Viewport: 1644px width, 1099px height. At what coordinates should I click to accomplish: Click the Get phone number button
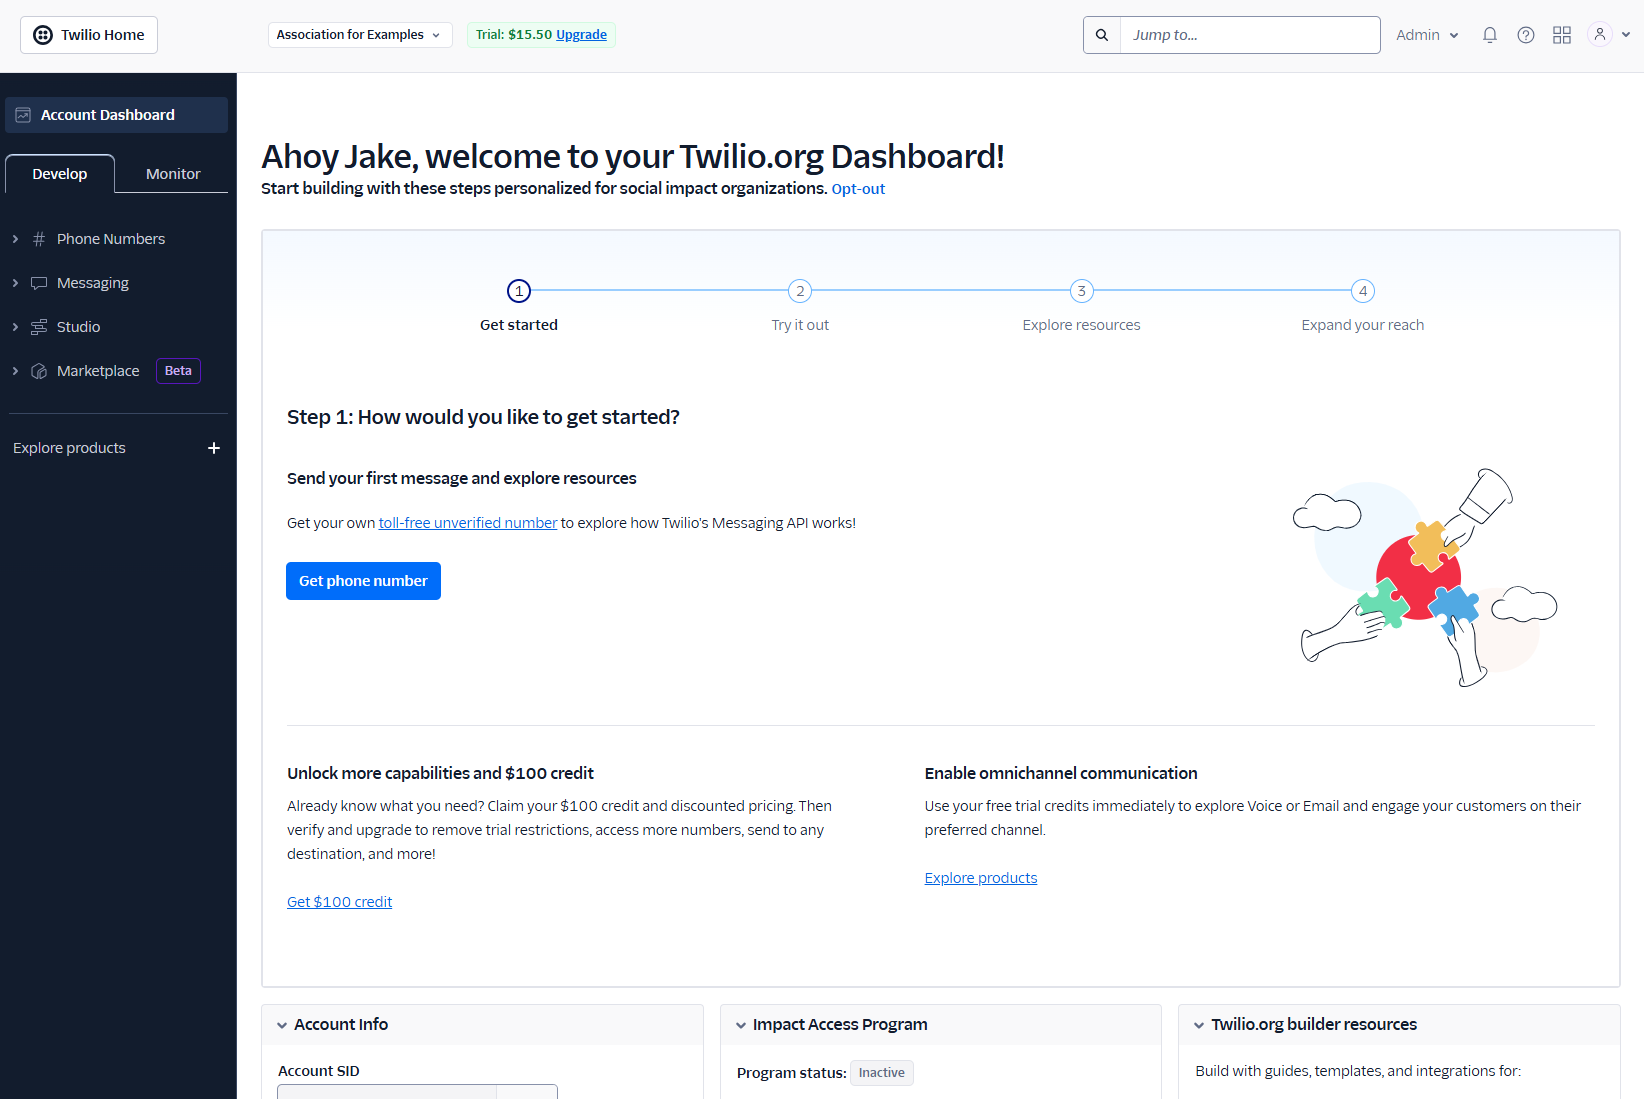[x=363, y=580]
